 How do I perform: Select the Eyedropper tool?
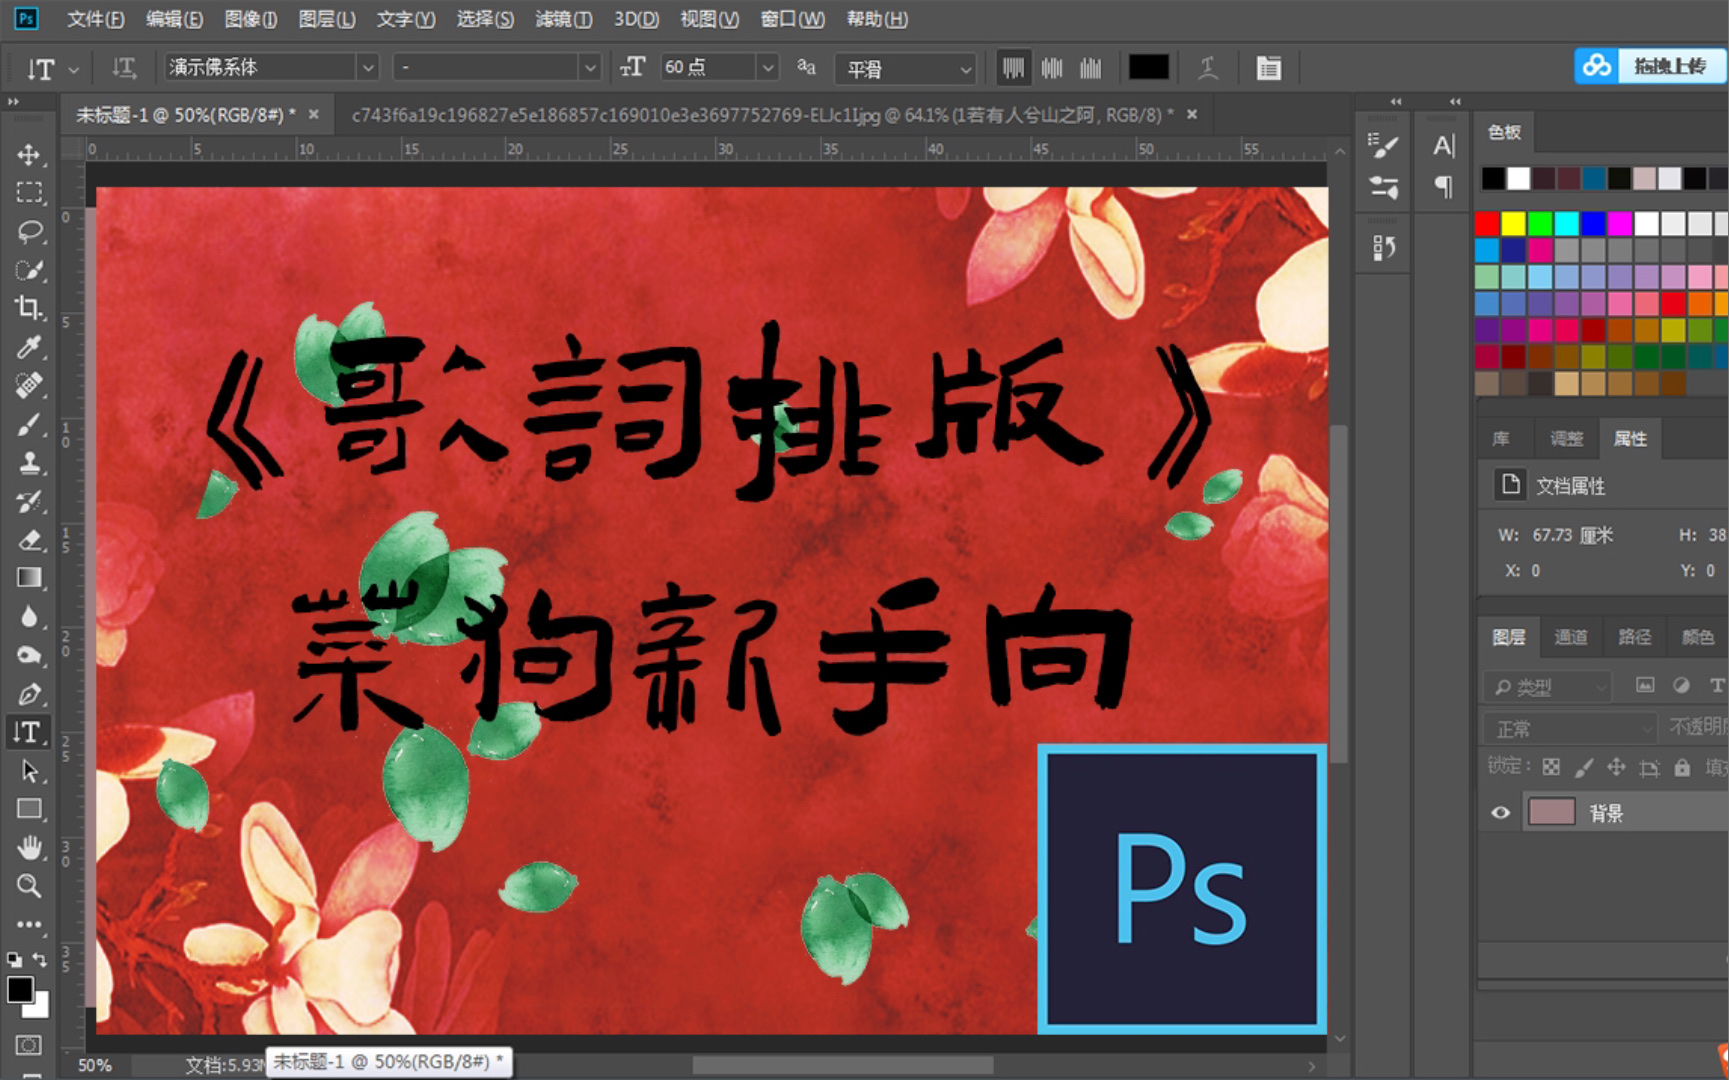click(29, 347)
